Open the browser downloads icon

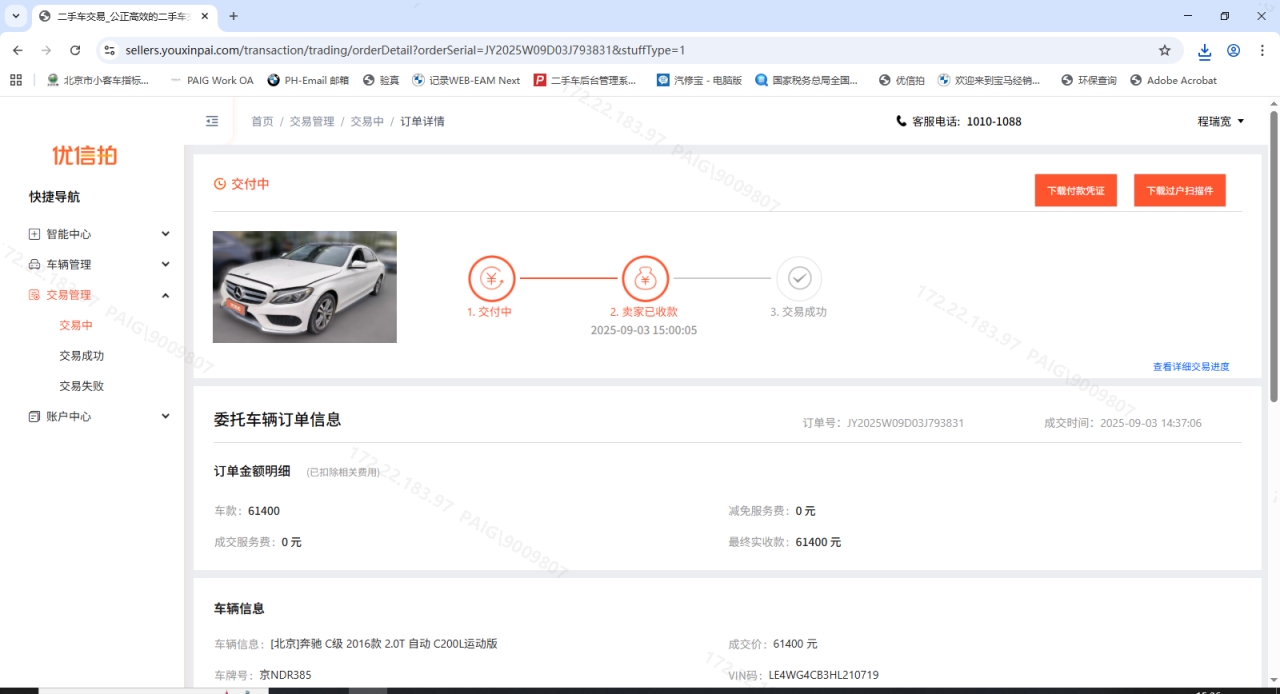1204,50
